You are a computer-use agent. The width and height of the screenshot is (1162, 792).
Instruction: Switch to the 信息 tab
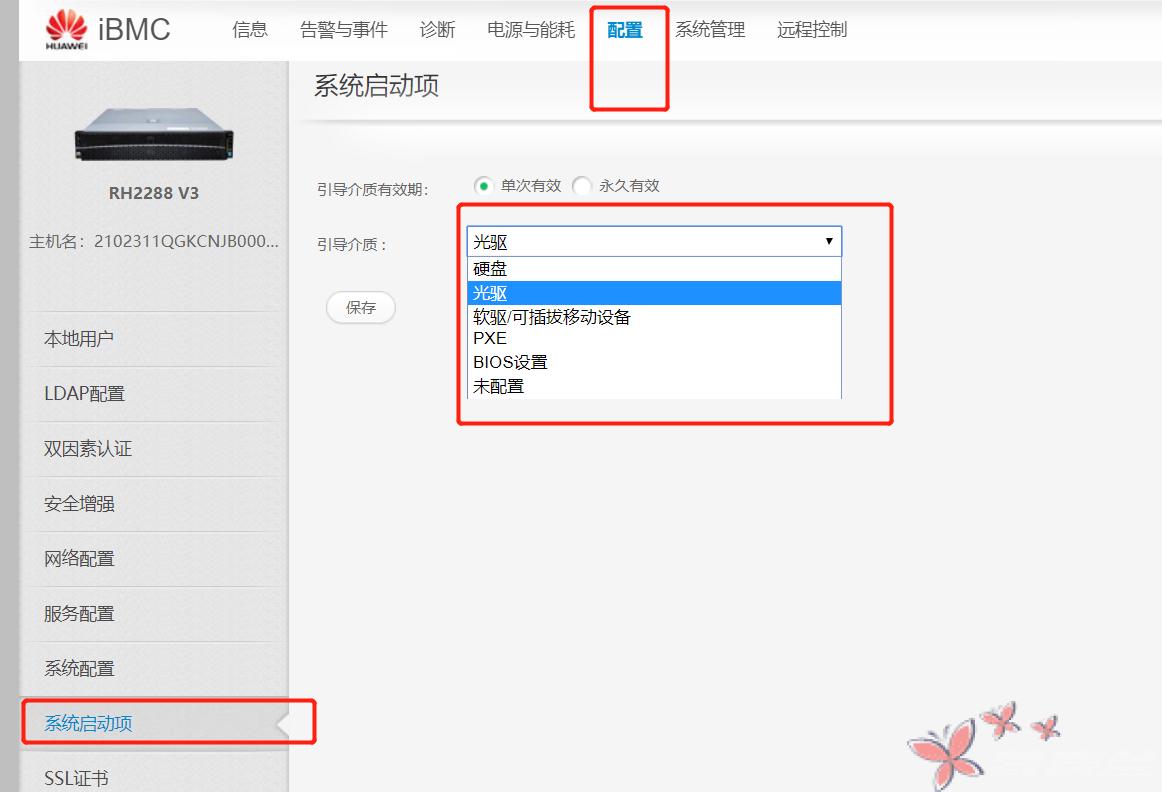pos(249,30)
